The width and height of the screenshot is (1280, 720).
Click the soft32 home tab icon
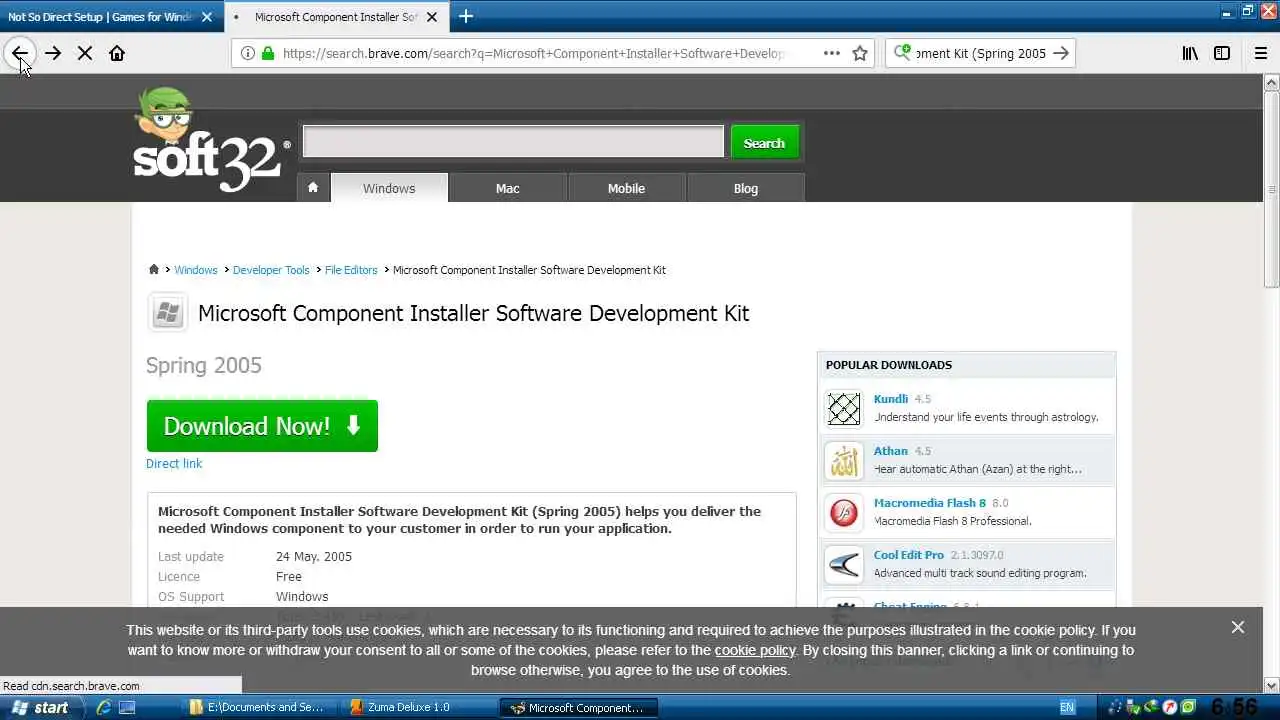(313, 187)
